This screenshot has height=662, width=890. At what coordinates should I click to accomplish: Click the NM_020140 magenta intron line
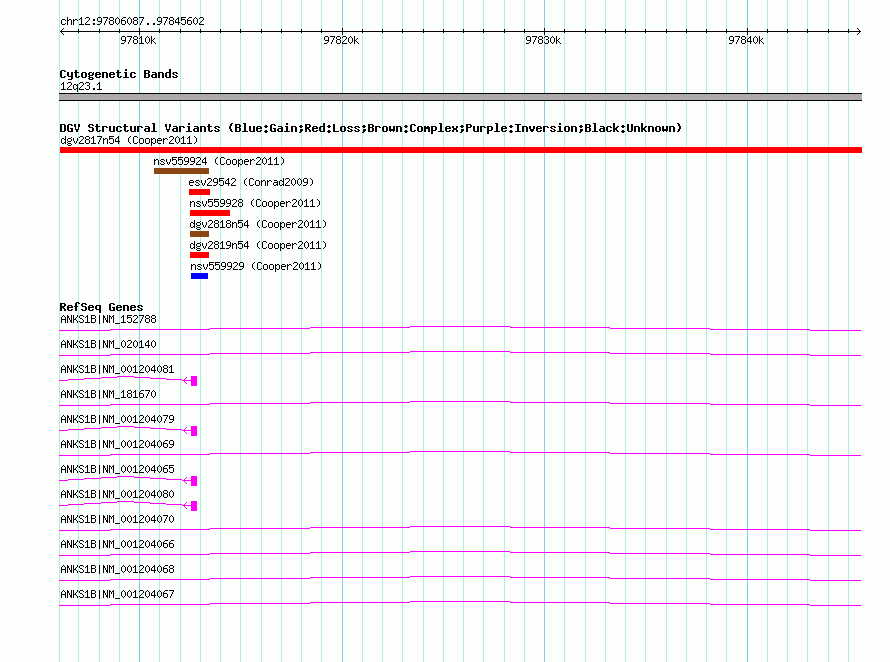point(460,353)
